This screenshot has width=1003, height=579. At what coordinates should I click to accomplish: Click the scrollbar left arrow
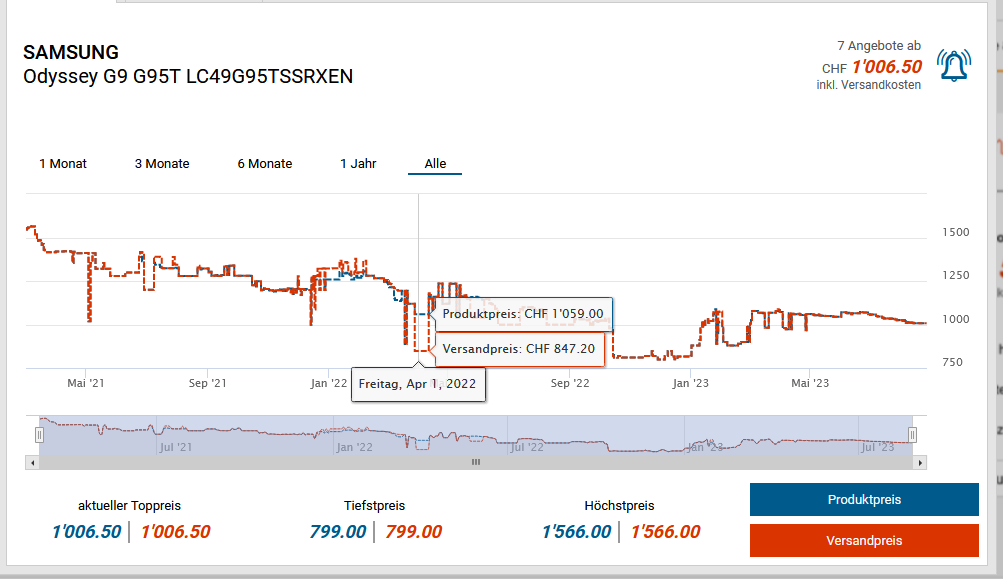[x=33, y=463]
